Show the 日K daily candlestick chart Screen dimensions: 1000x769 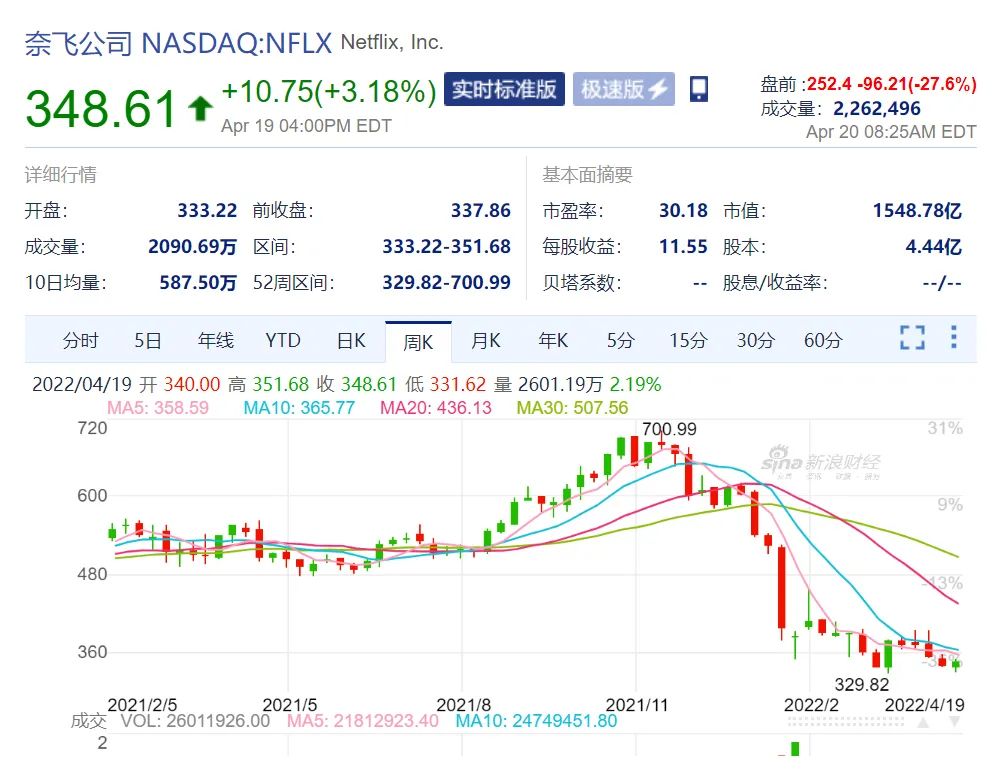351,341
